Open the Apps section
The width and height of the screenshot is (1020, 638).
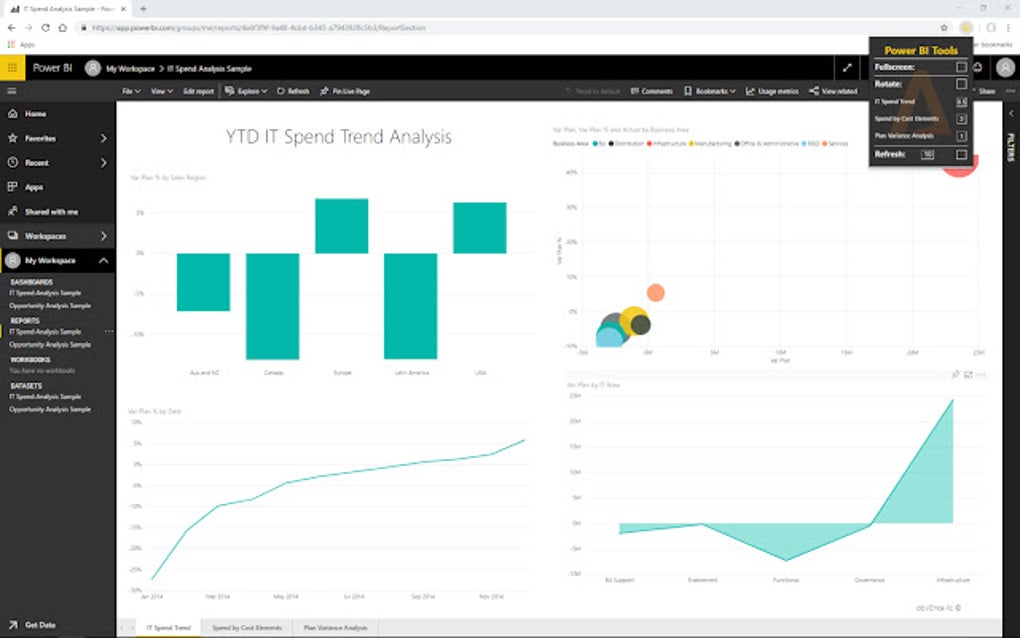click(x=32, y=186)
